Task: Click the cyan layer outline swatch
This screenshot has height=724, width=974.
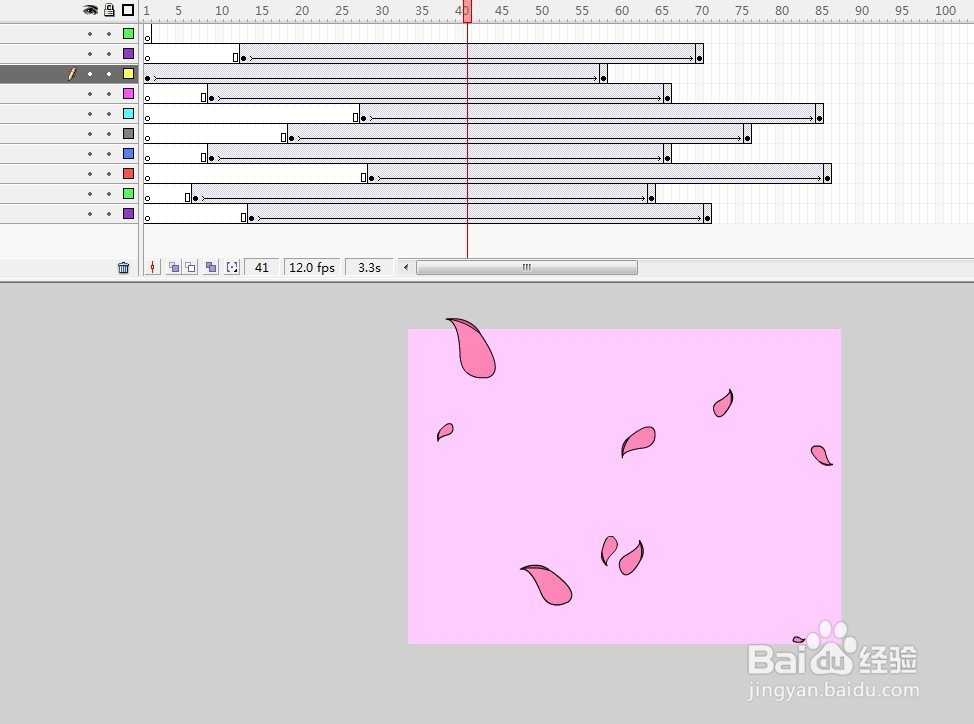Action: pyautogui.click(x=129, y=113)
